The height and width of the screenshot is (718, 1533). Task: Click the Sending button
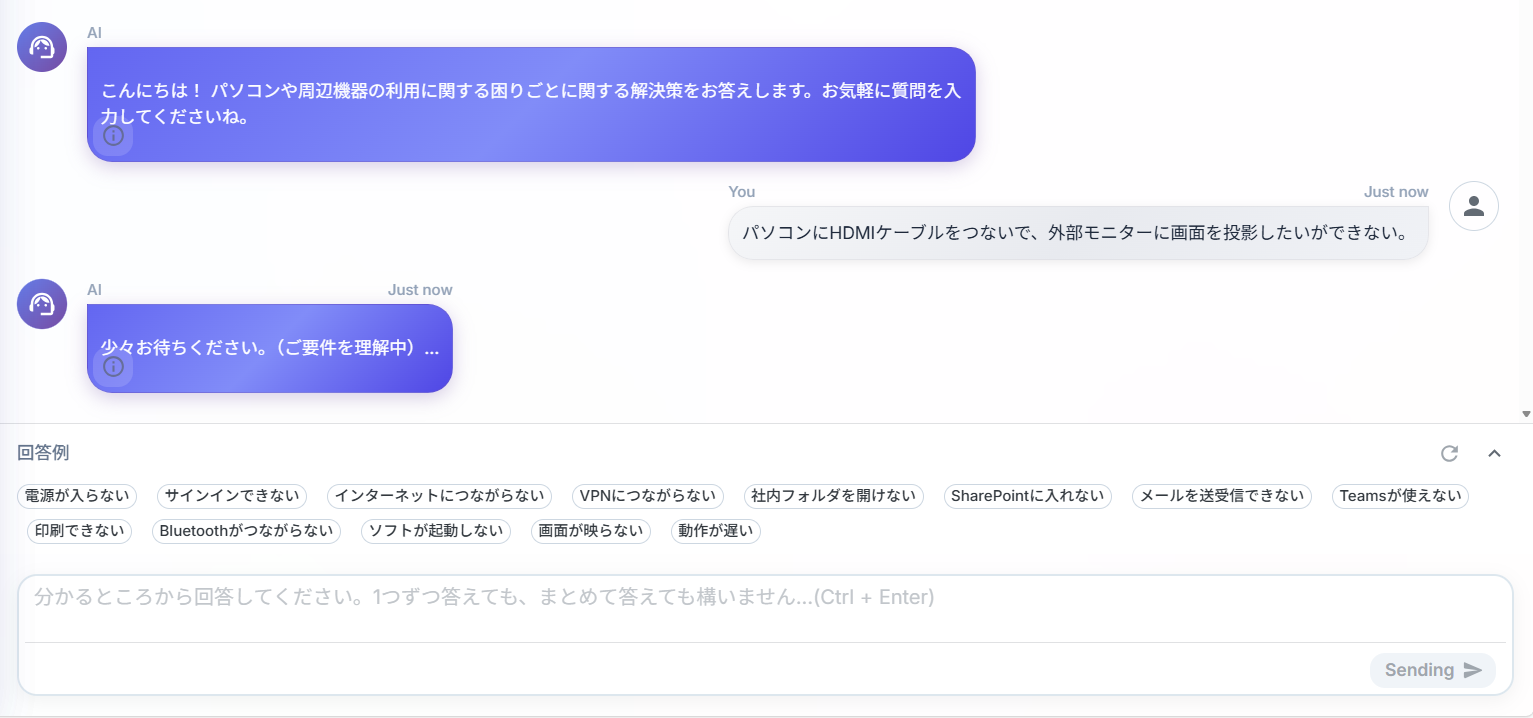click(x=1432, y=670)
